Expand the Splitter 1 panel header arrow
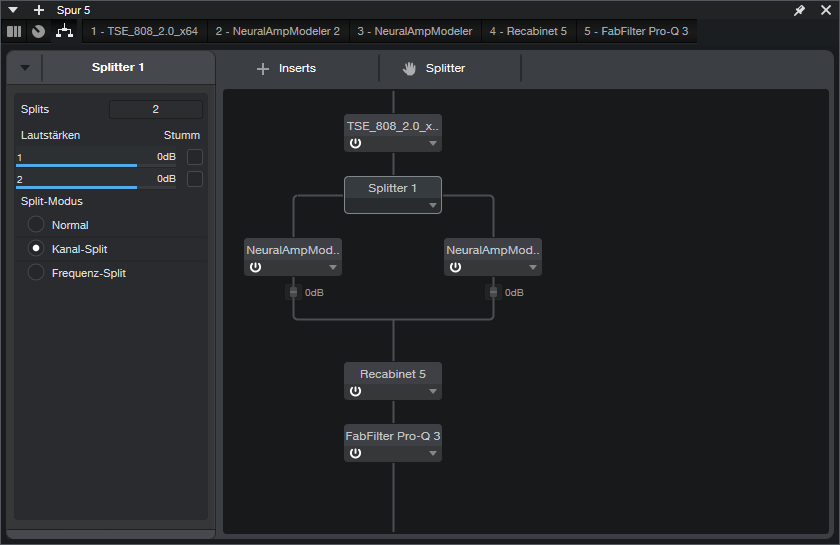840x545 pixels. pos(25,69)
